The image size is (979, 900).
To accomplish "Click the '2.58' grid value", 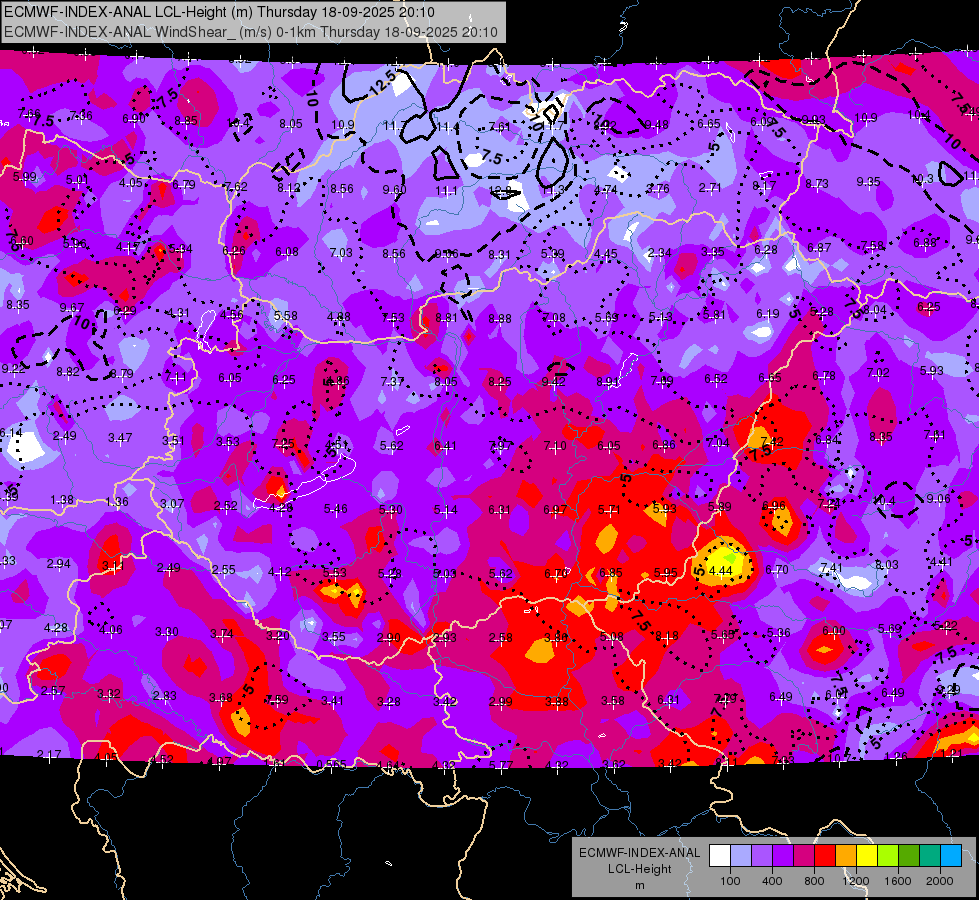I will point(501,638).
